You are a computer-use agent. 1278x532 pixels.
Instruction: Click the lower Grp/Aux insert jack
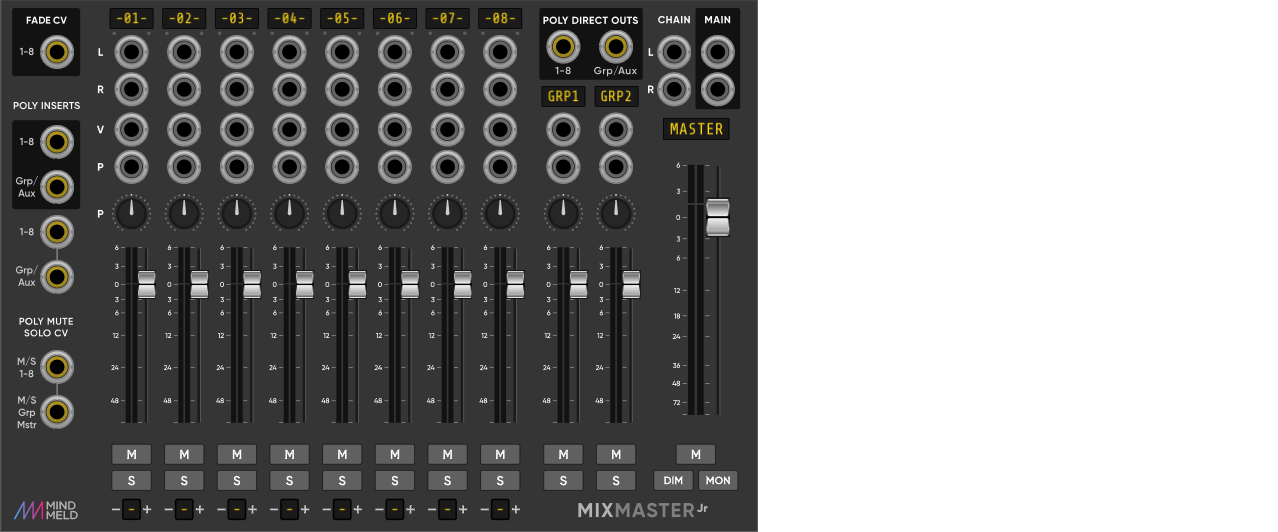[x=58, y=276]
